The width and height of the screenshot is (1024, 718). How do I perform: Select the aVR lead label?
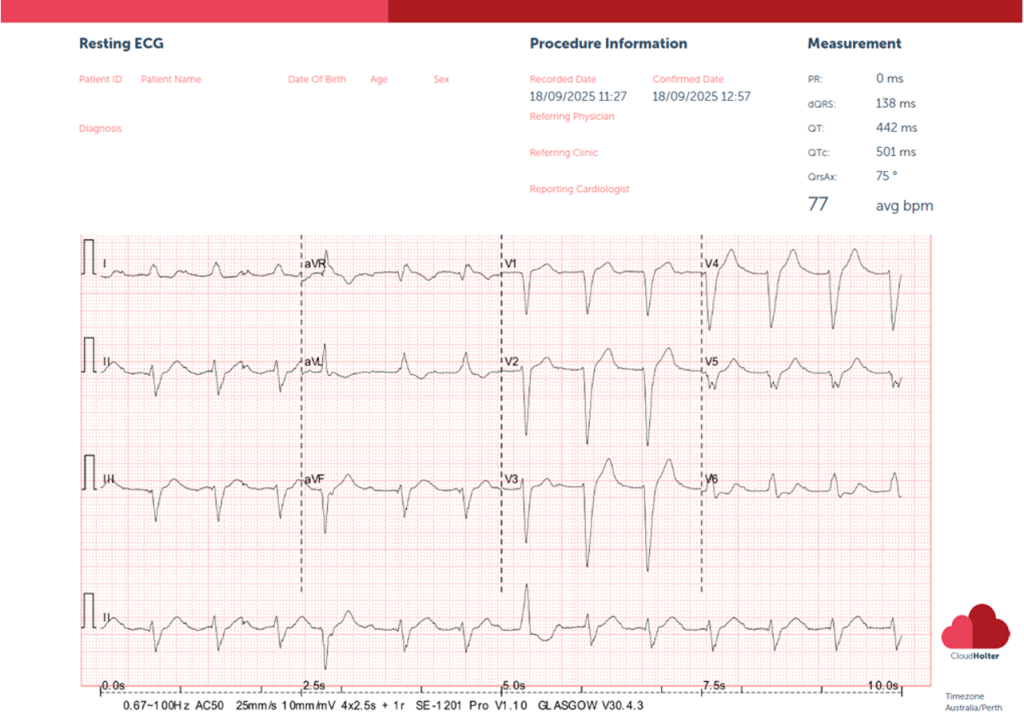point(316,264)
